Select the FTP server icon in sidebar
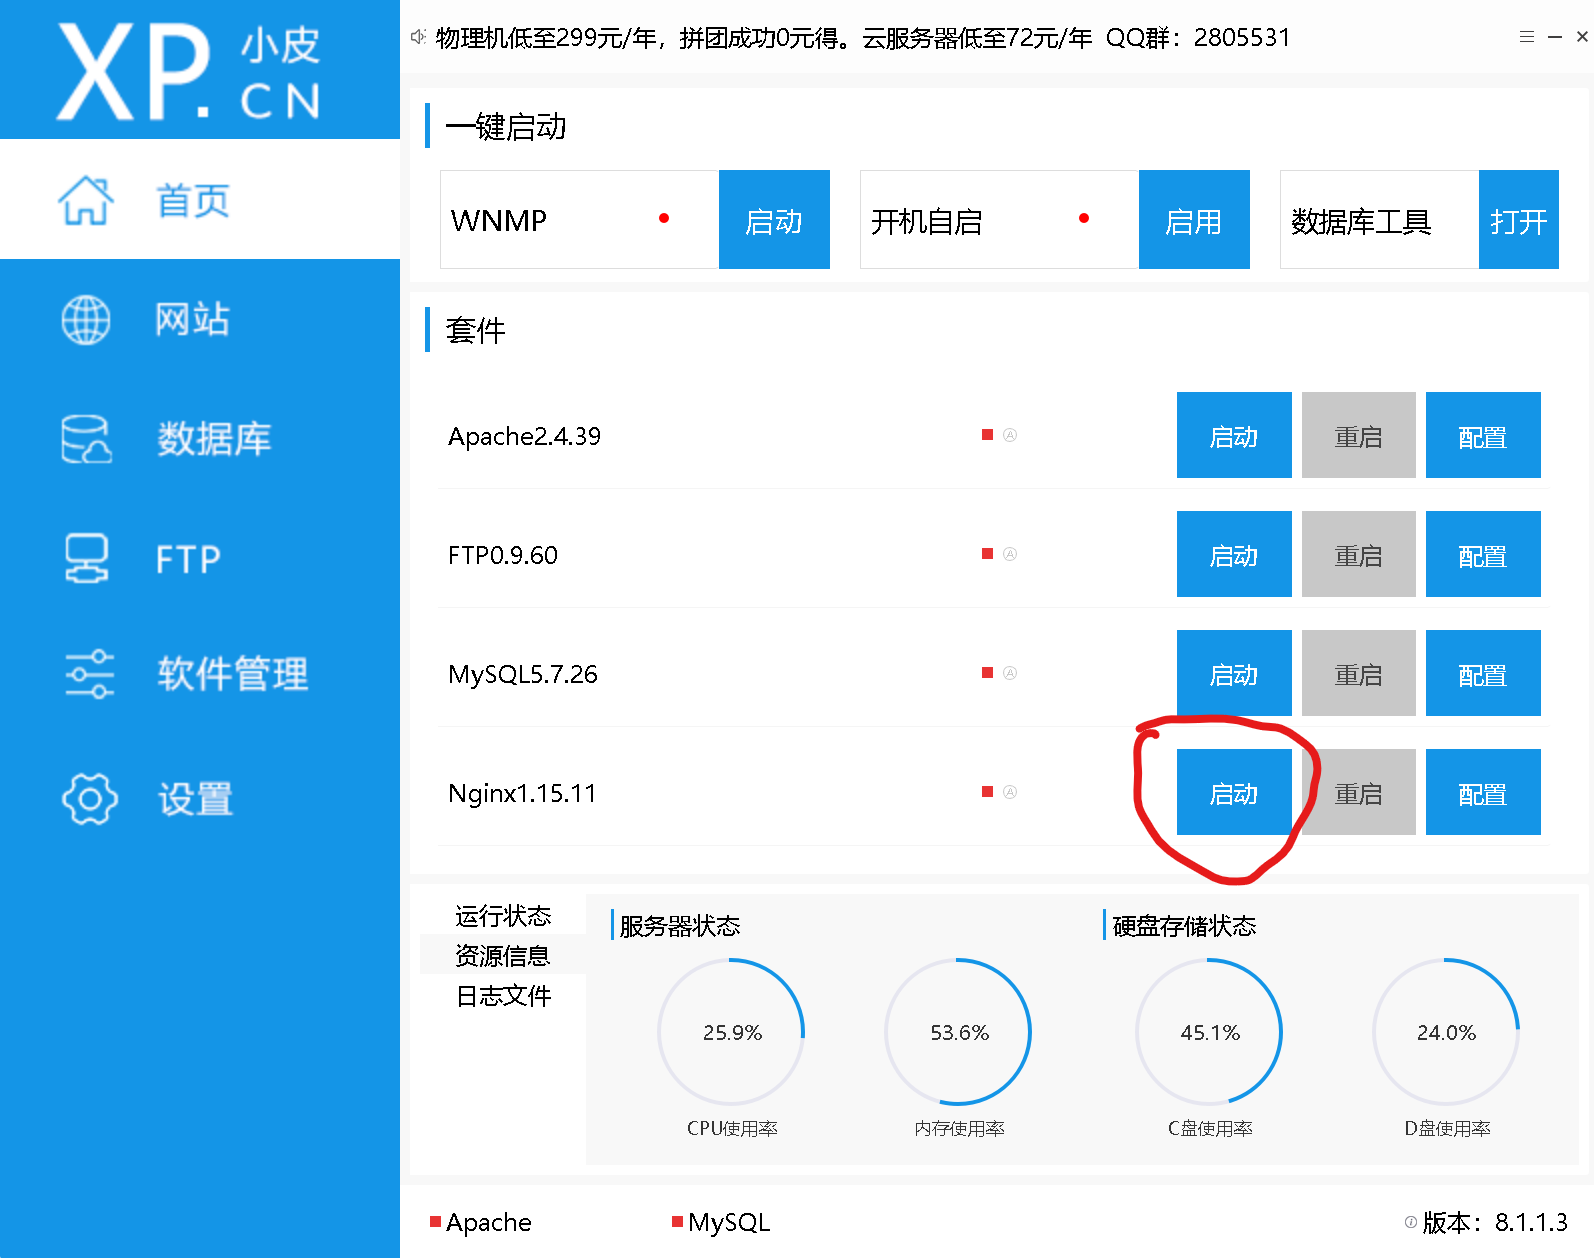Viewport: 1594px width, 1258px height. (87, 558)
